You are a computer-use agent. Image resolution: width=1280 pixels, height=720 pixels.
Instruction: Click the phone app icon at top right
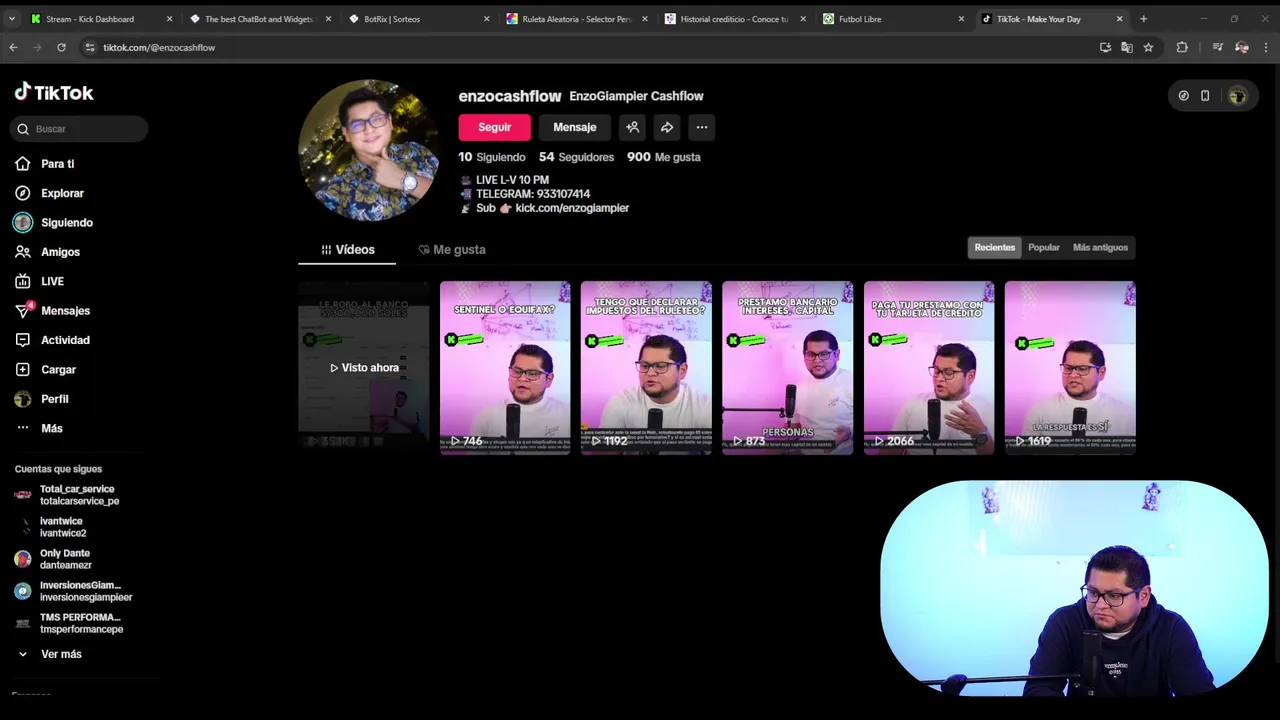click(x=1205, y=96)
